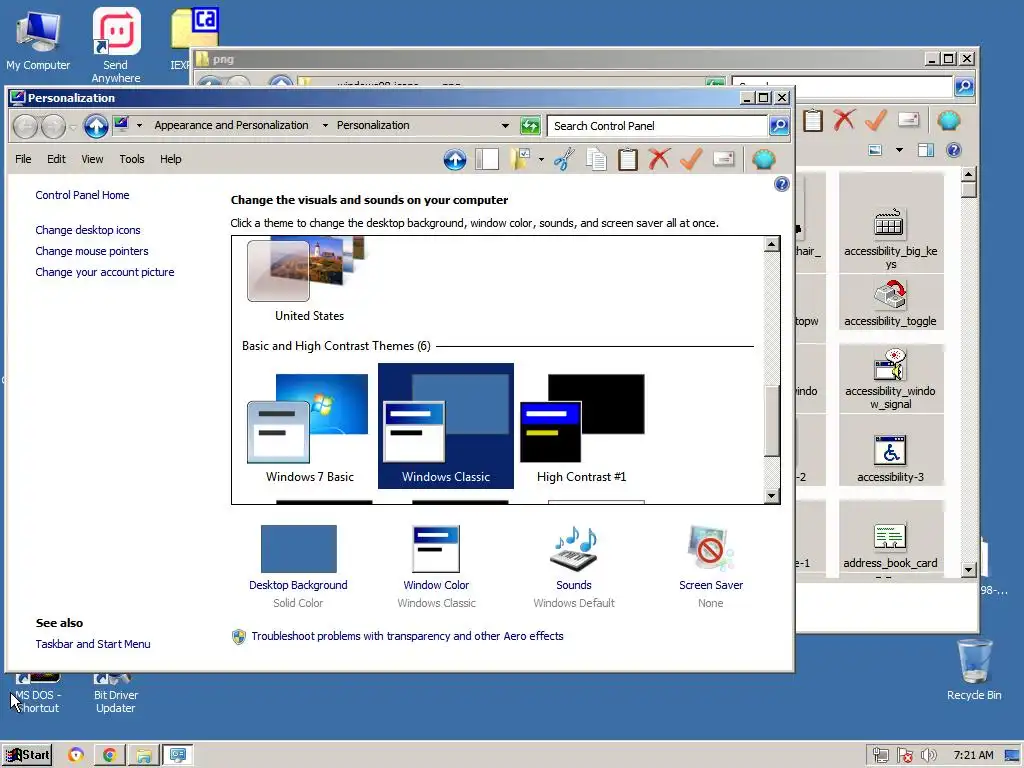The width and height of the screenshot is (1024, 768).
Task: Click the Back navigation arrow in Personalization
Action: click(25, 126)
